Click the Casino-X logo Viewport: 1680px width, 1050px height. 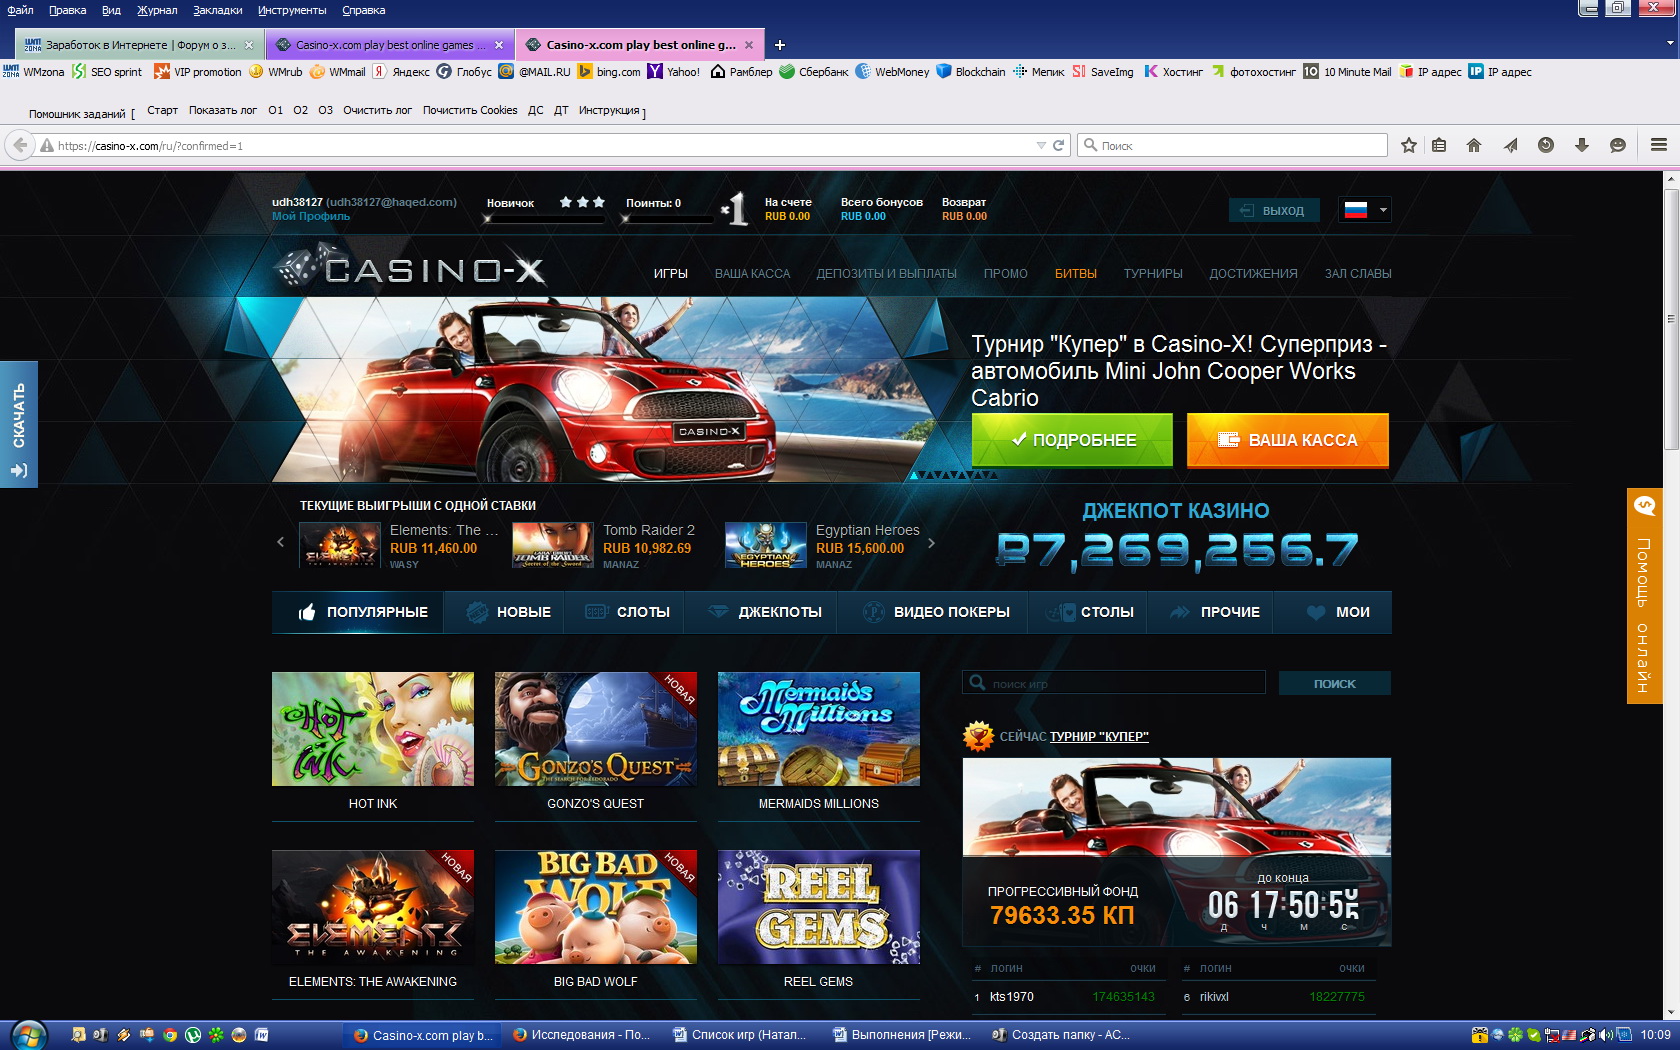(x=410, y=268)
